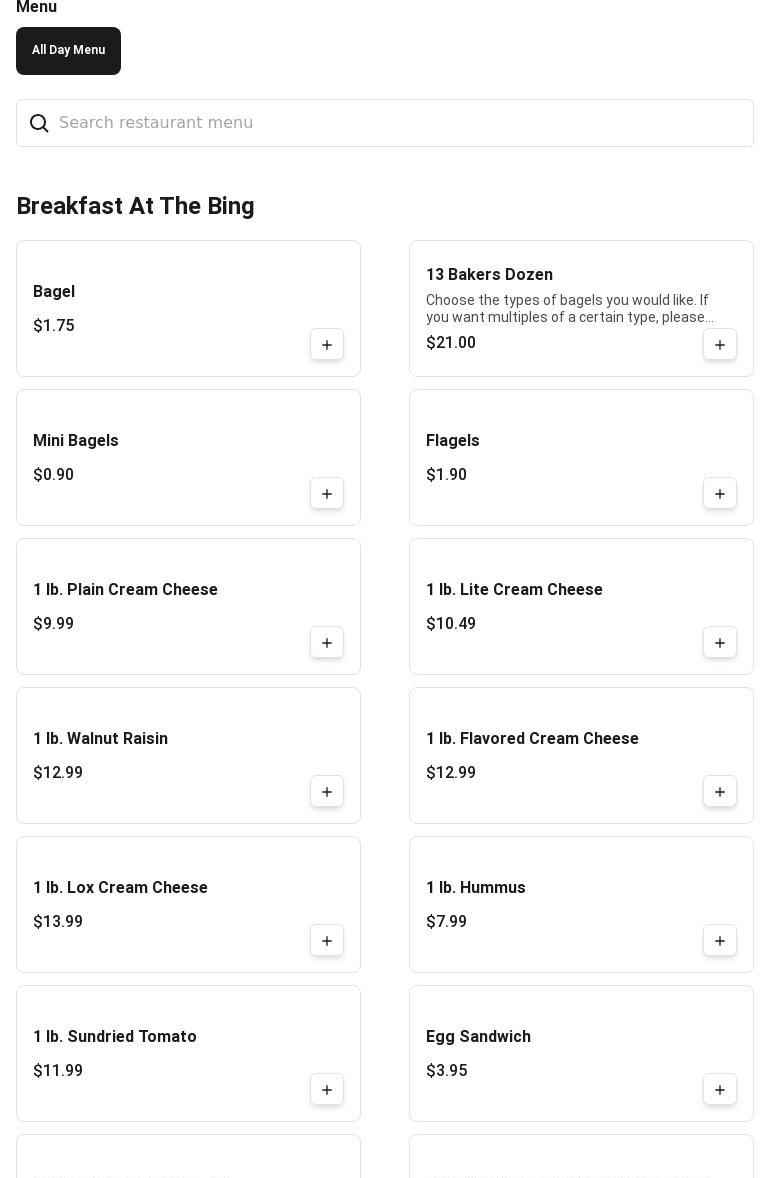Open the Egg Sandwich item title

click(x=478, y=1037)
